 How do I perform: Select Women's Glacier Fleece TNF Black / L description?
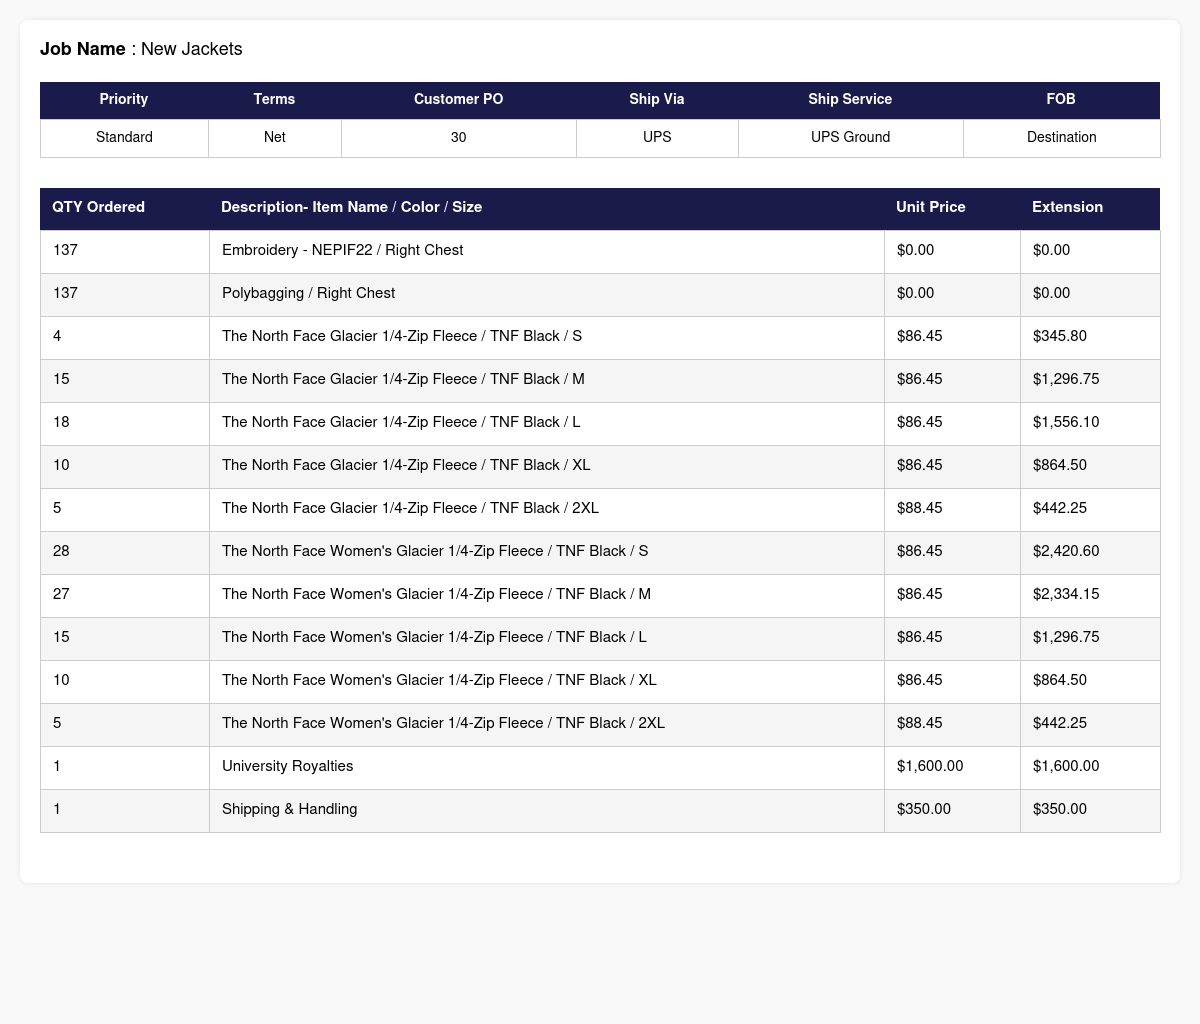click(x=434, y=637)
